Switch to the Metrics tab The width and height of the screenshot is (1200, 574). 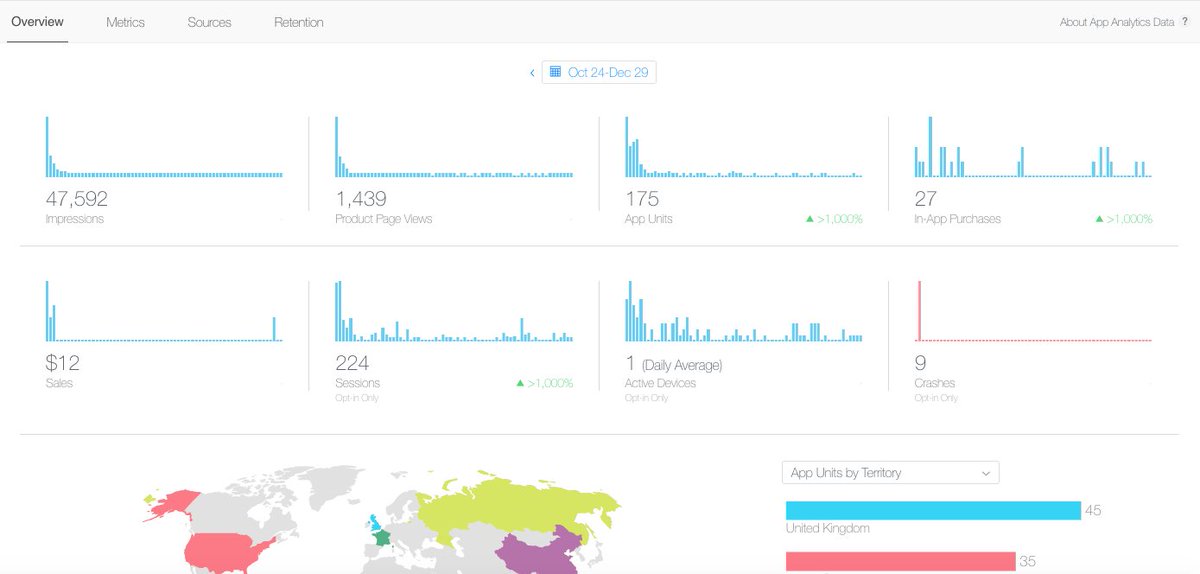tap(125, 22)
